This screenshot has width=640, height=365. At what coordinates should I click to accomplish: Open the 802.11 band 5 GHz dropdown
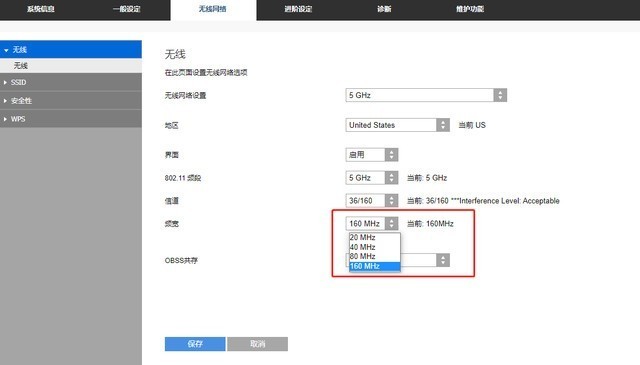[x=372, y=178]
